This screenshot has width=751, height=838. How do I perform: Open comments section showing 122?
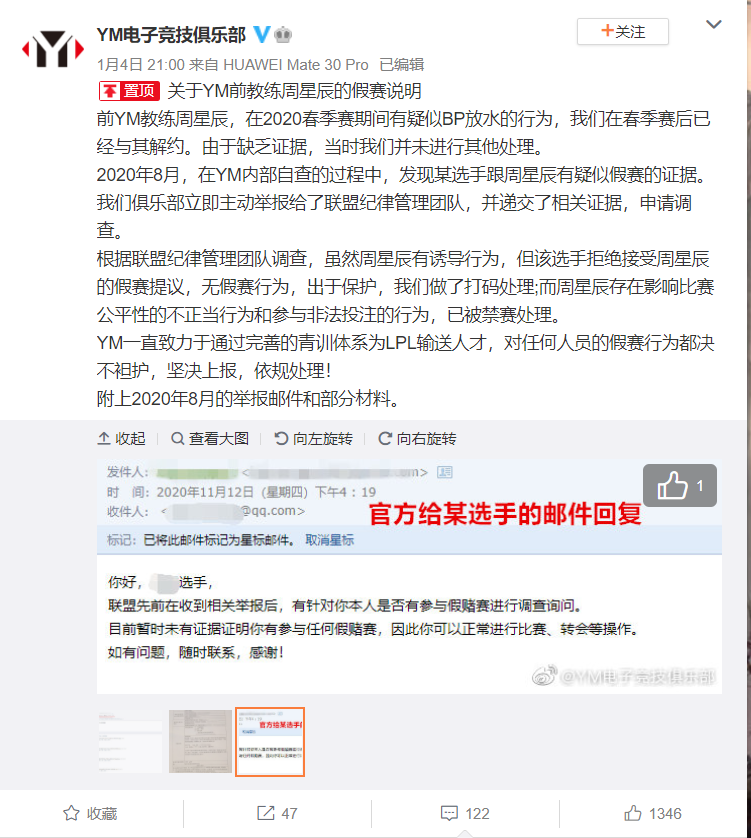coord(465,813)
